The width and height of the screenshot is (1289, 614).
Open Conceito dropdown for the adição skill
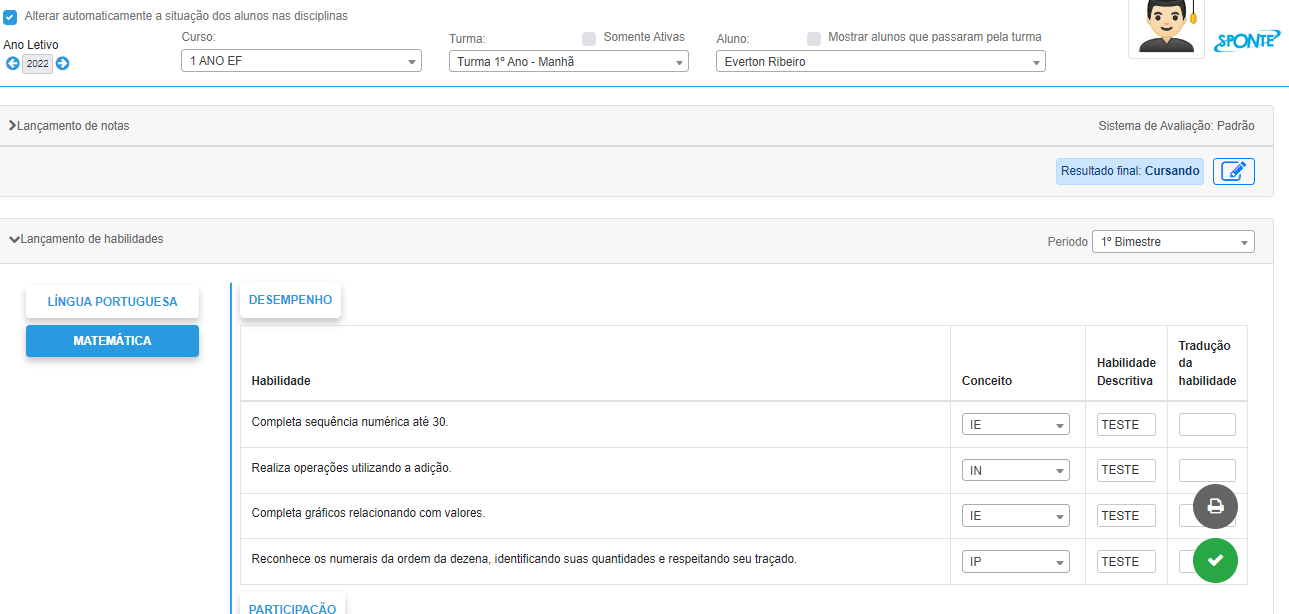pyautogui.click(x=1015, y=470)
